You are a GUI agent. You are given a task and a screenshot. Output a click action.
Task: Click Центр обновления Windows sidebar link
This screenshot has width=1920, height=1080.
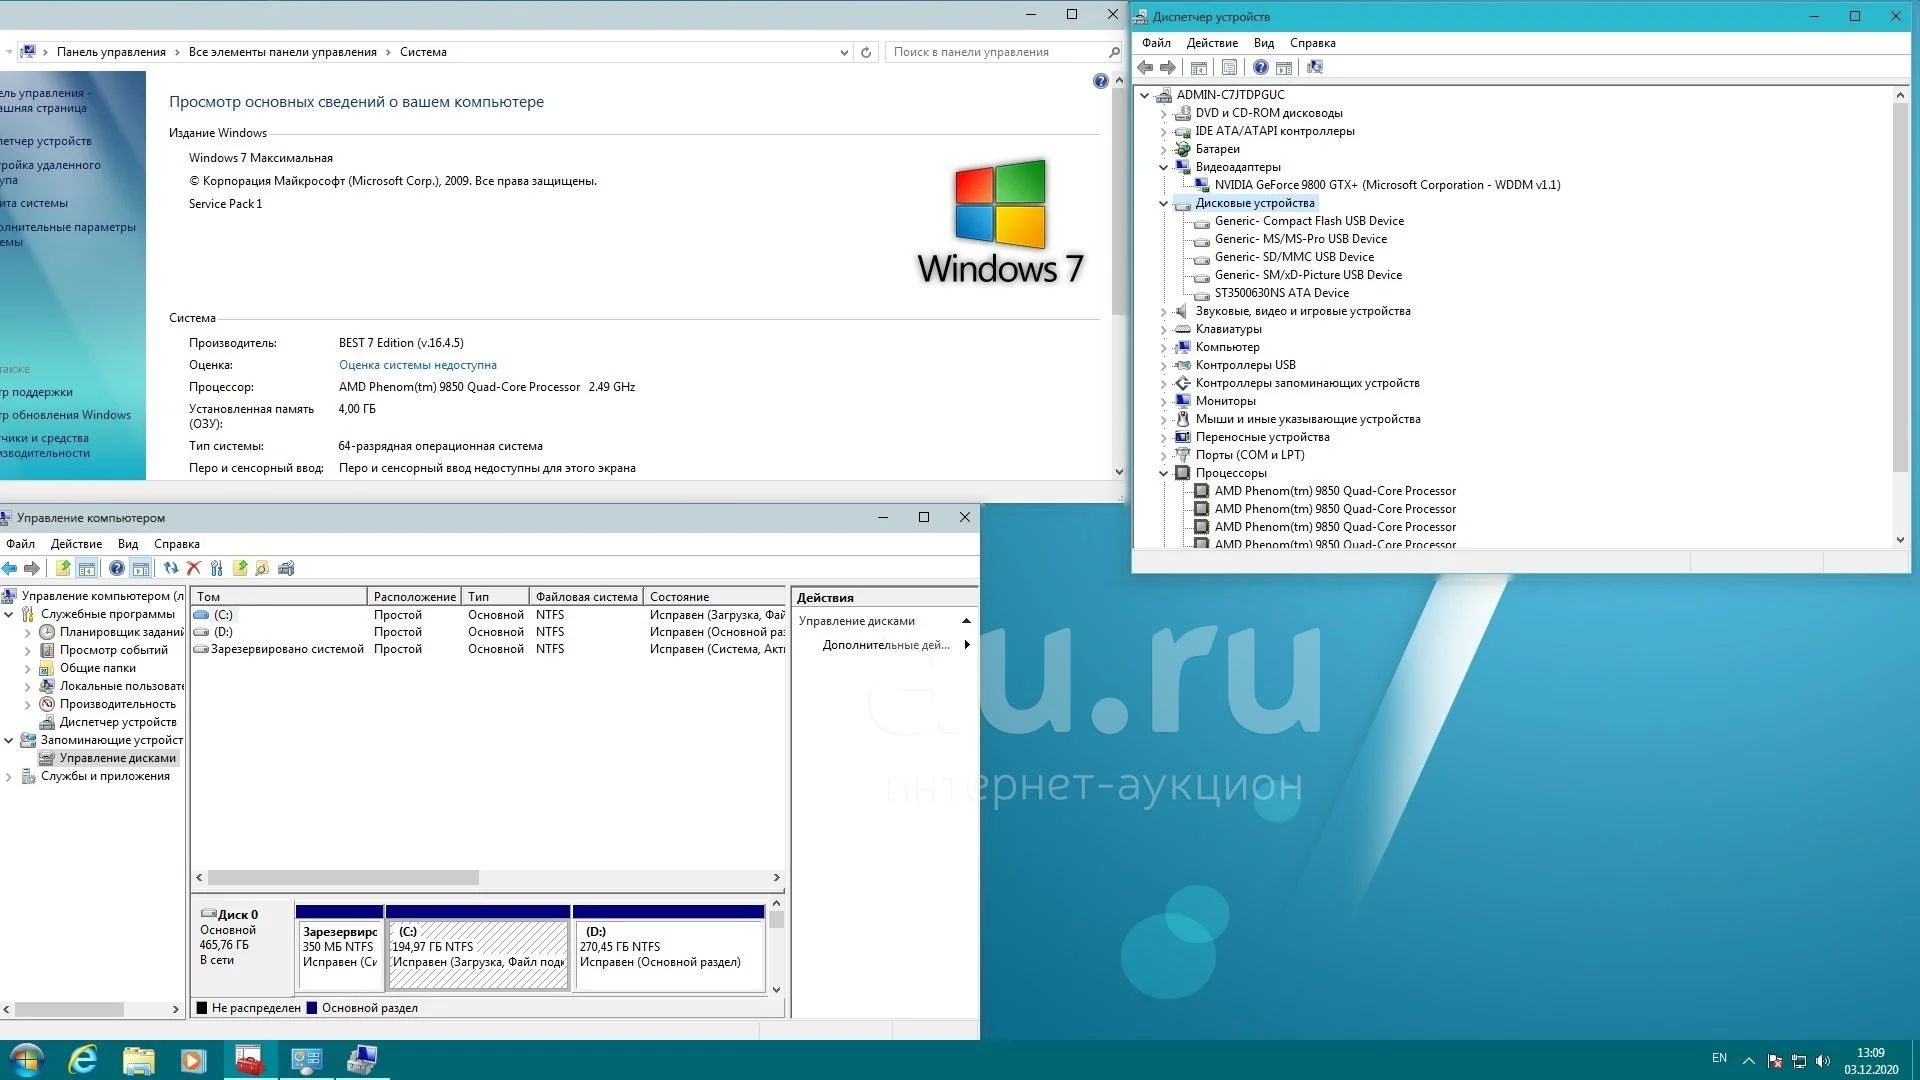click(66, 415)
